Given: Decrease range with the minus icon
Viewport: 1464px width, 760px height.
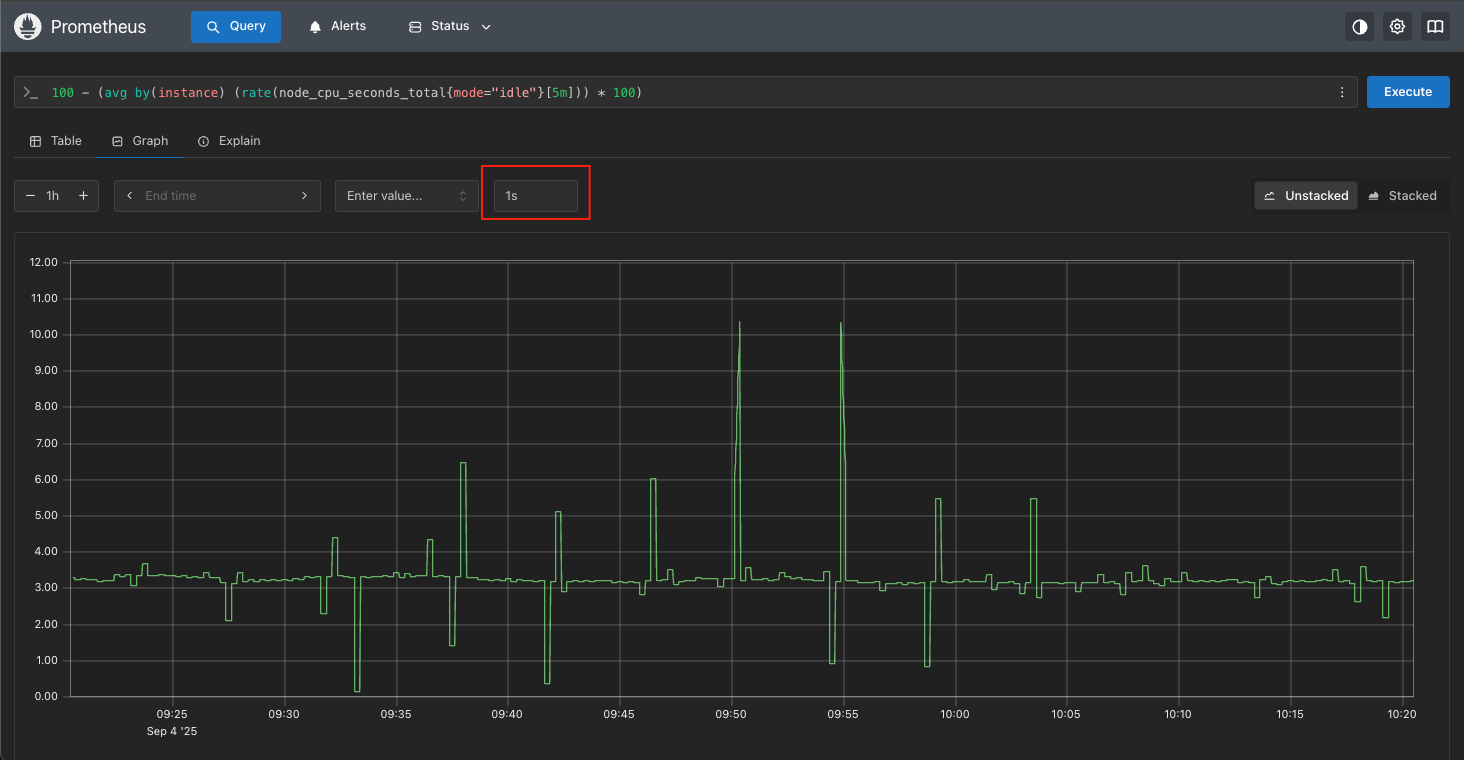Looking at the screenshot, I should coord(30,196).
